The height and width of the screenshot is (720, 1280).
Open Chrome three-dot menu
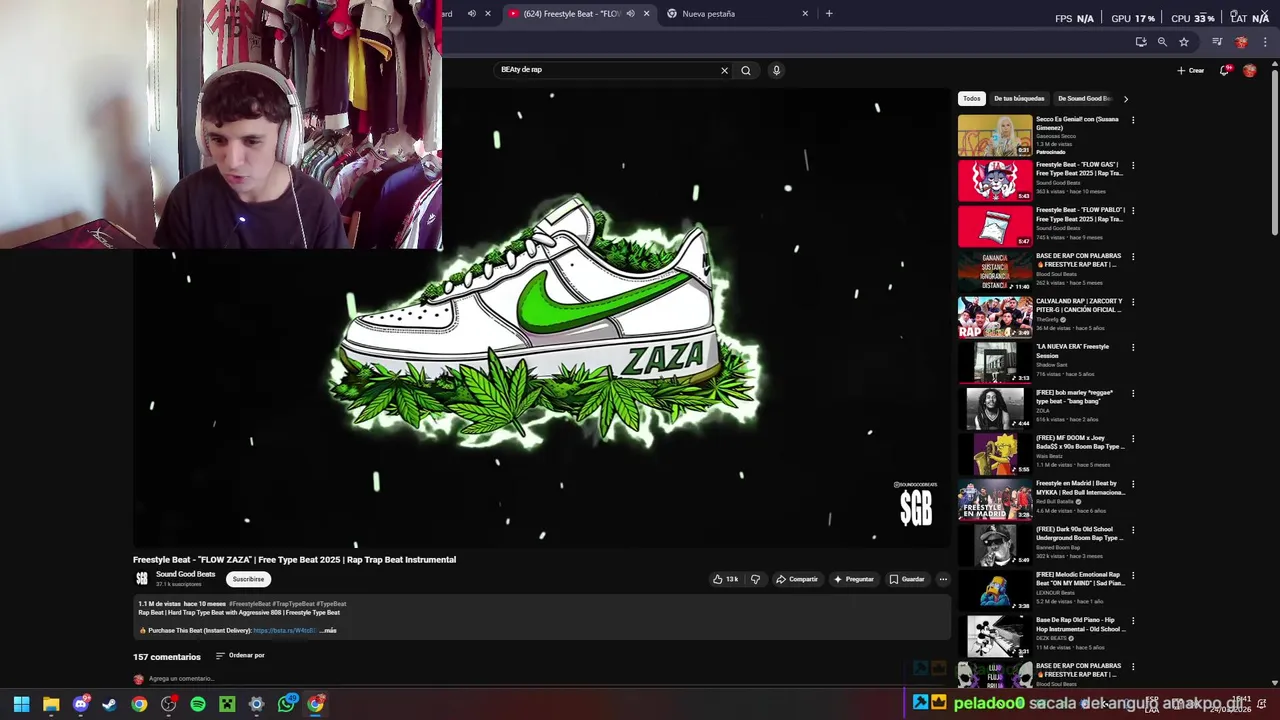point(1265,42)
